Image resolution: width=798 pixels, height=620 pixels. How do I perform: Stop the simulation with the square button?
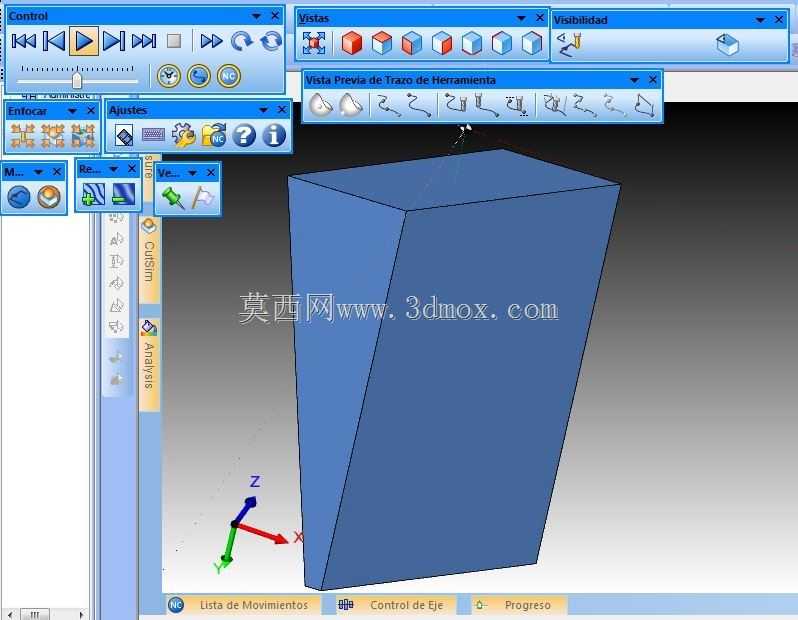174,41
